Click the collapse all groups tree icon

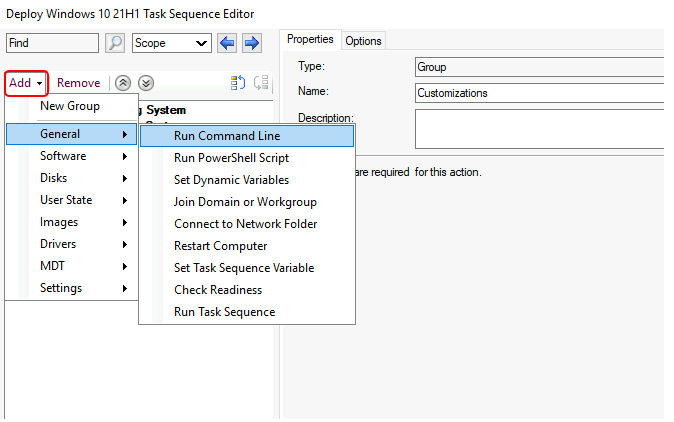[x=261, y=83]
